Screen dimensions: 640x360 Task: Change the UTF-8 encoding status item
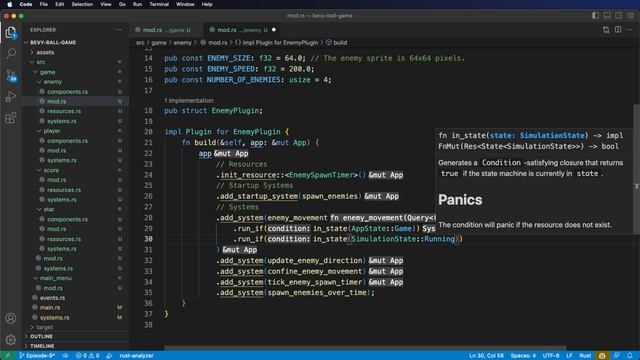pyautogui.click(x=551, y=356)
